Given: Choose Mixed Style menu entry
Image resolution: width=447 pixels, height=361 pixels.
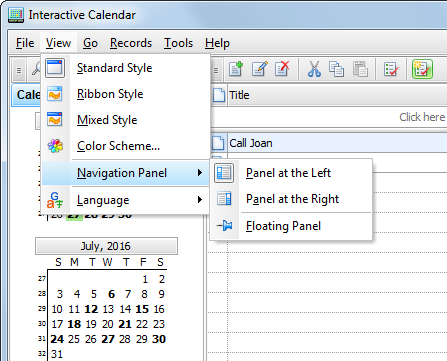Looking at the screenshot, I should point(126,120).
